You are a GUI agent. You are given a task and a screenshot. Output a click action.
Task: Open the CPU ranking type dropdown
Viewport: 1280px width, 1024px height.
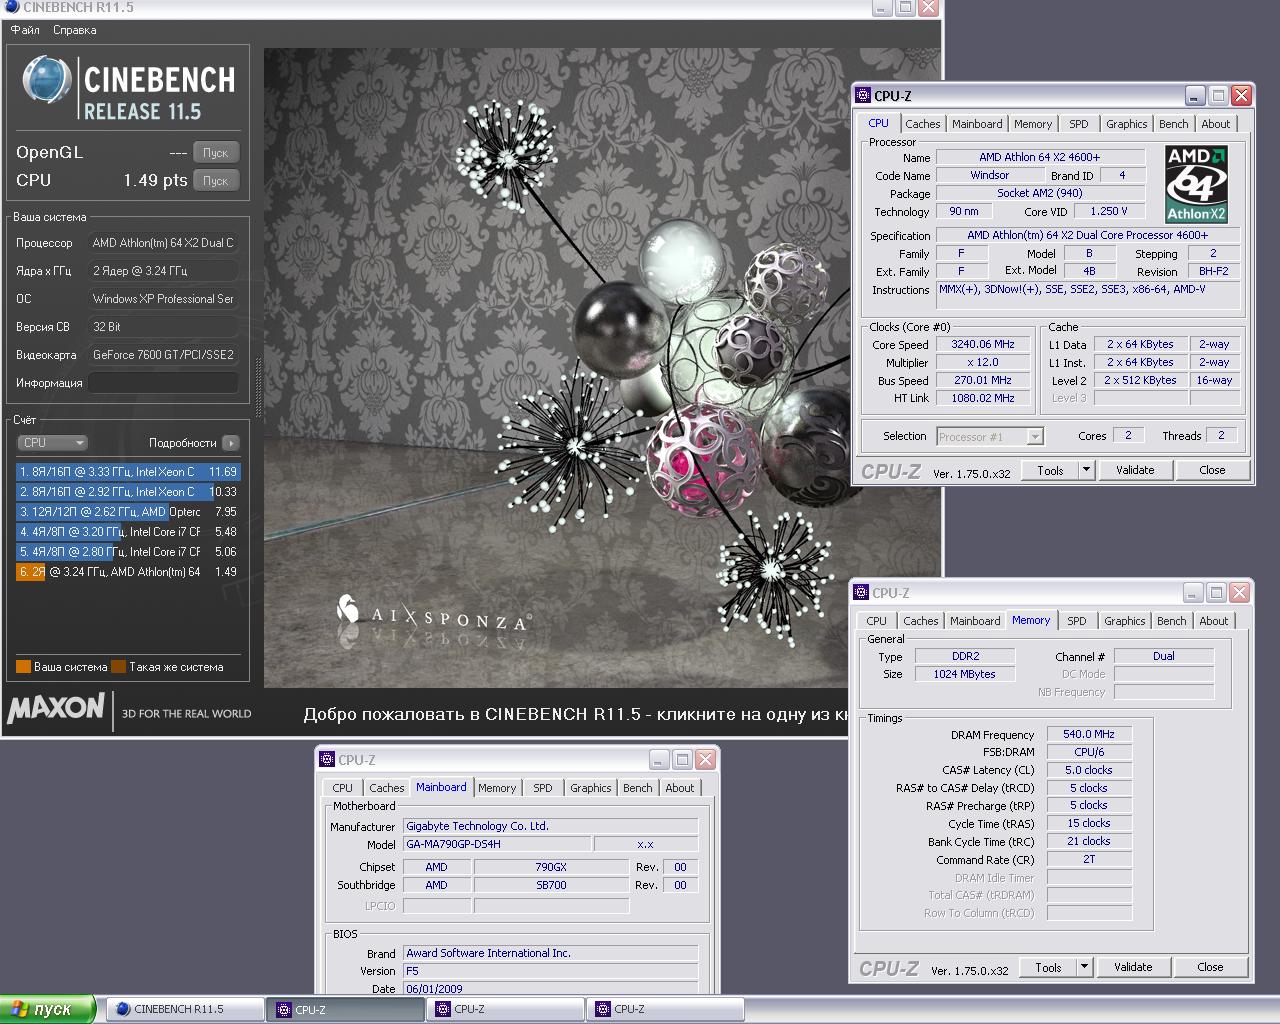[53, 443]
